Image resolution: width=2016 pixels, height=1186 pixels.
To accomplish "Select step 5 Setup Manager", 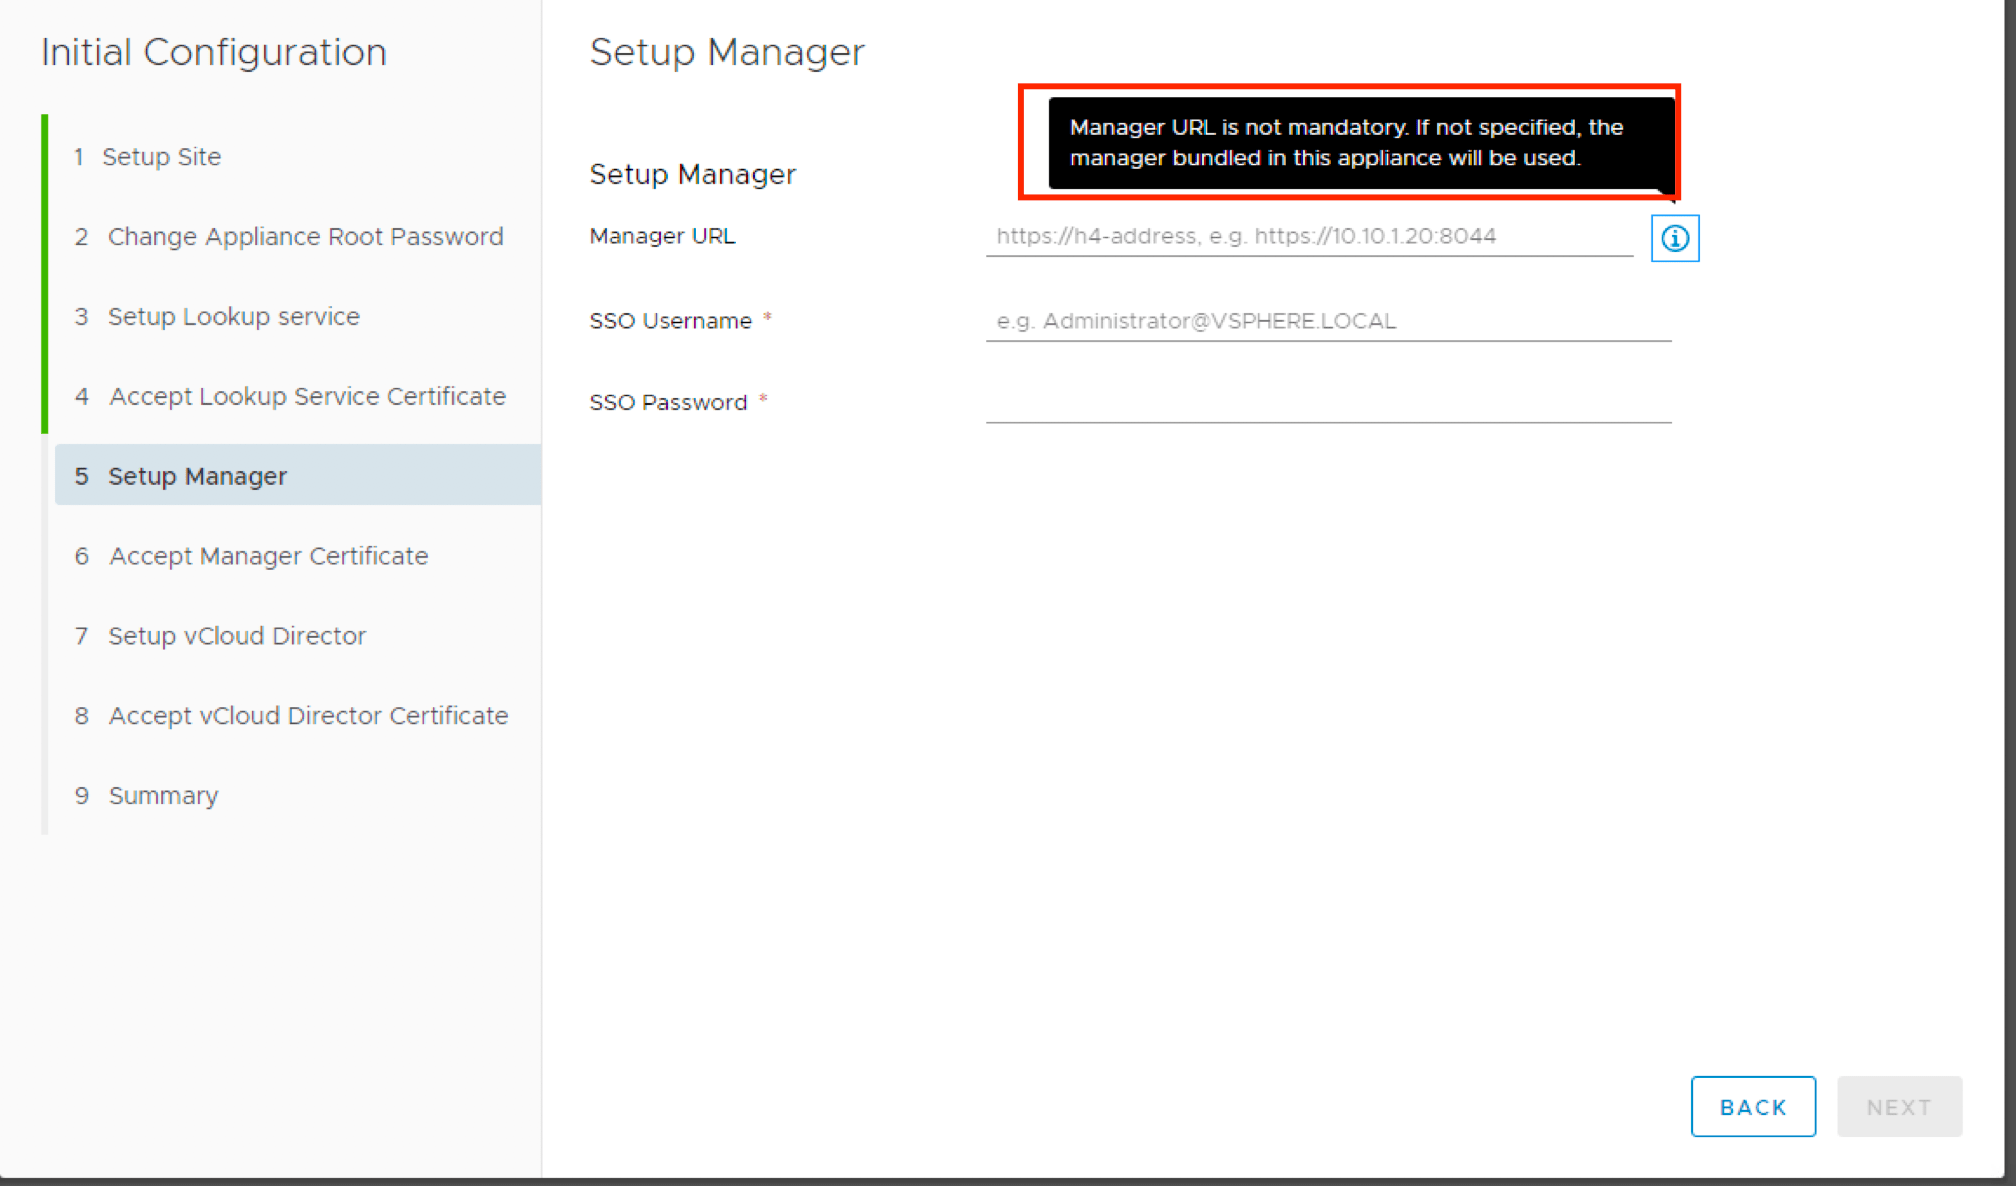I will pos(197,476).
